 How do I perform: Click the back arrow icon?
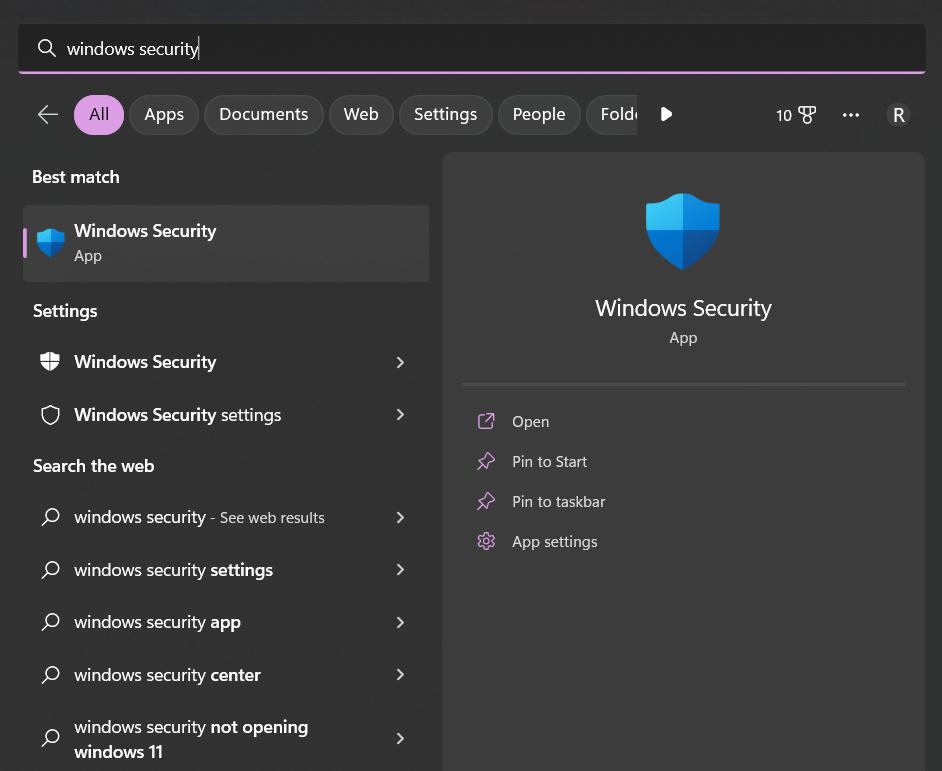48,115
